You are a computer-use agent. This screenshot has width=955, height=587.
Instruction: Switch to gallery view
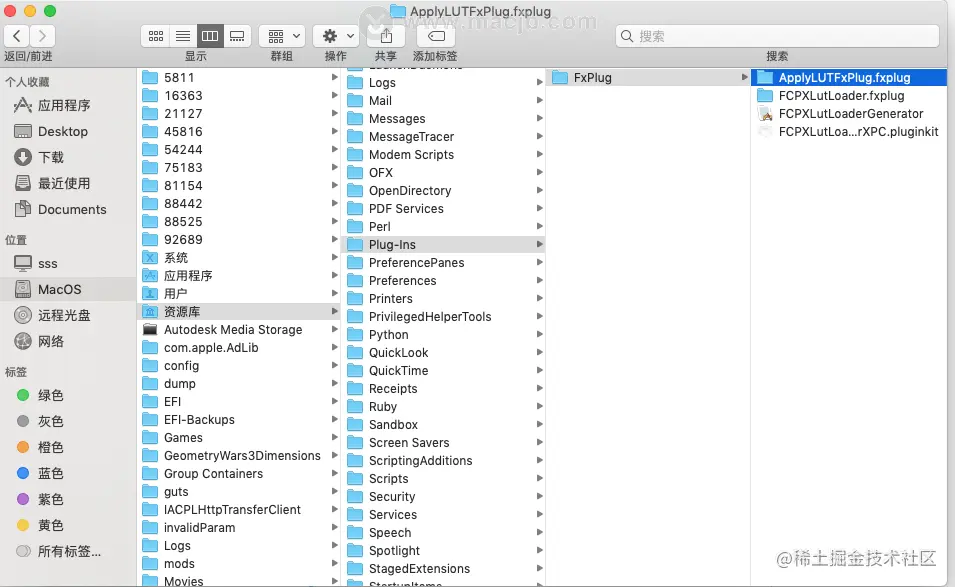[x=237, y=36]
